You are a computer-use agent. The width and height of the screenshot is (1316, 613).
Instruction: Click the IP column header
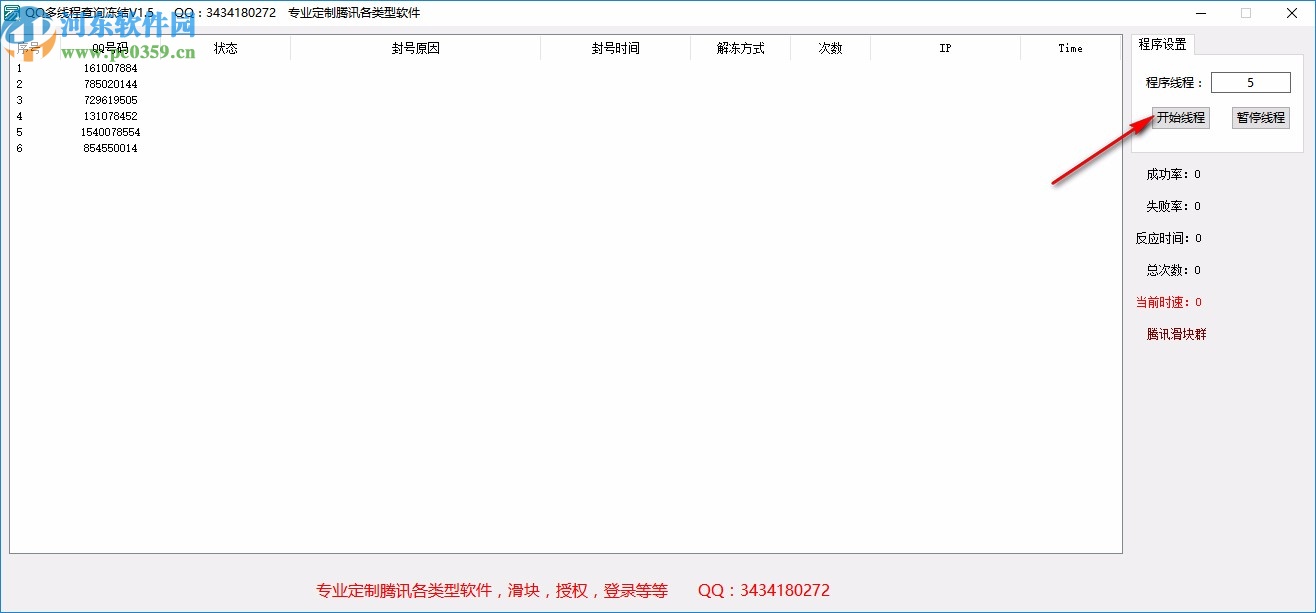pyautogui.click(x=945, y=47)
